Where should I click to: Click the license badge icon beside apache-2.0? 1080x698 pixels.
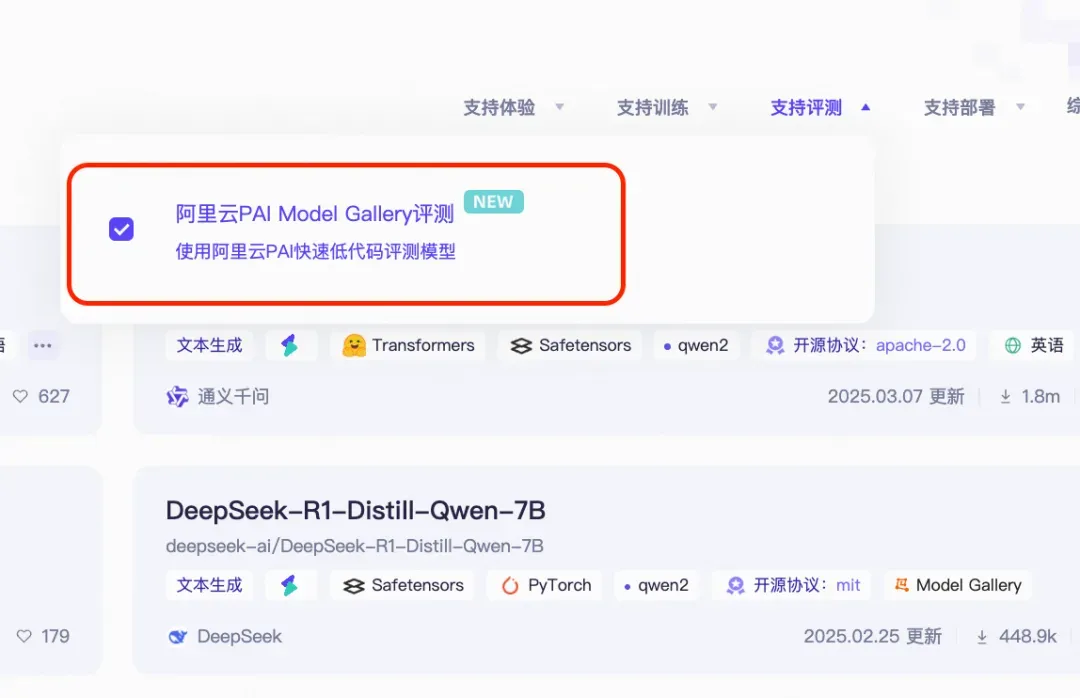coord(776,345)
